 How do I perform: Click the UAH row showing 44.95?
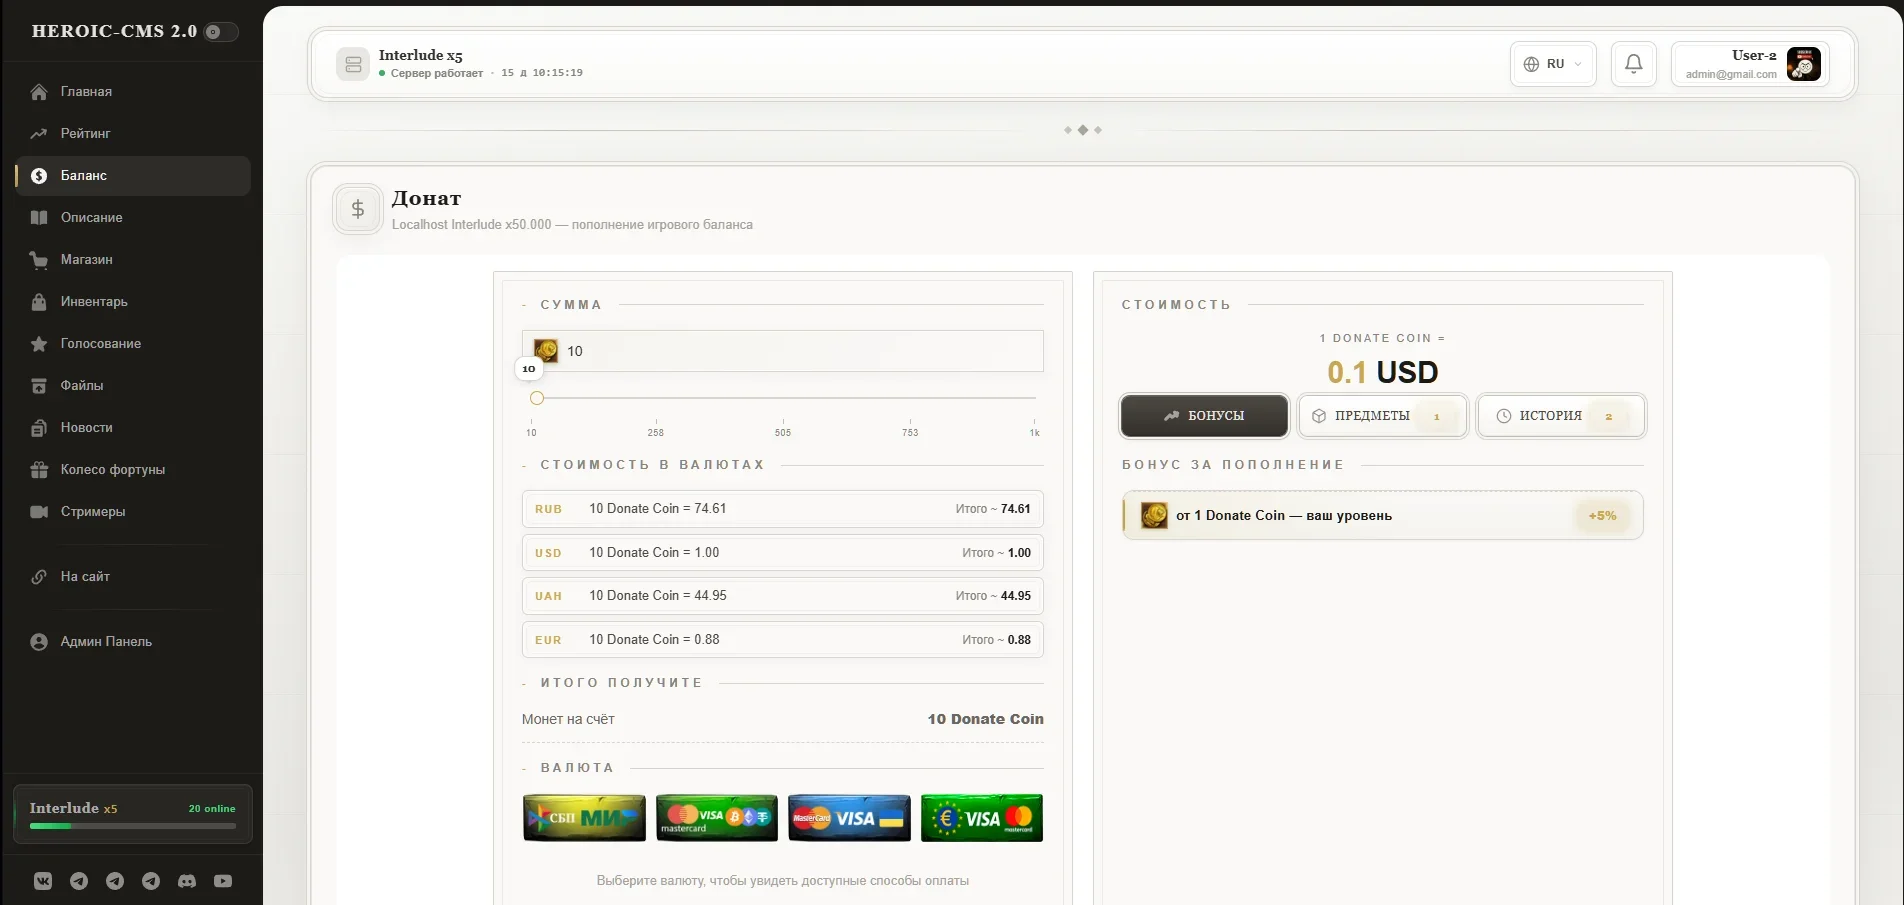783,596
